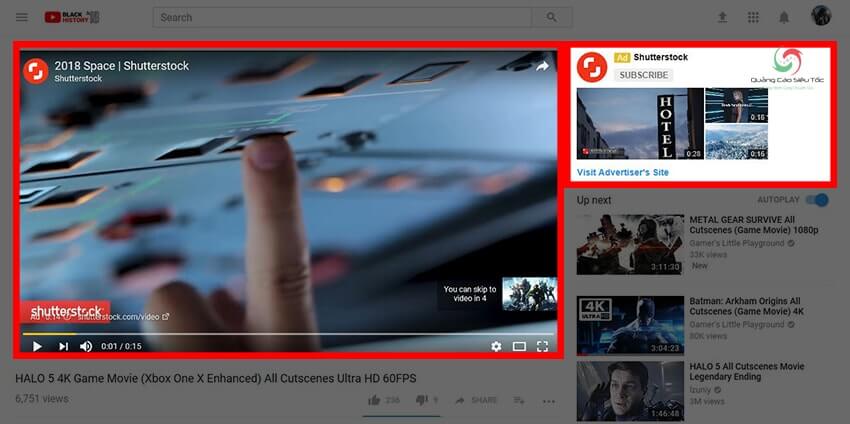This screenshot has height=424, width=850.
Task: Click the search magnifier button
Action: tap(551, 17)
